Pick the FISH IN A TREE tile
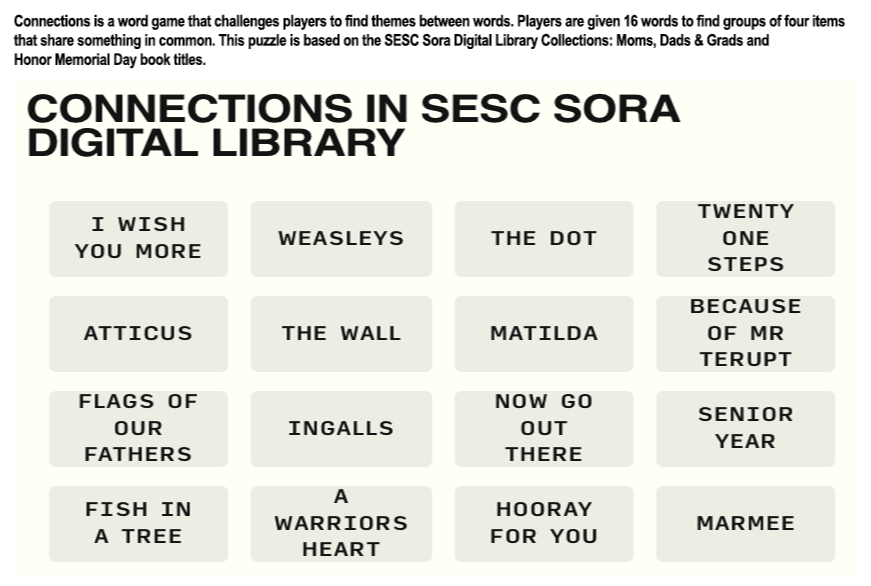 pos(138,524)
